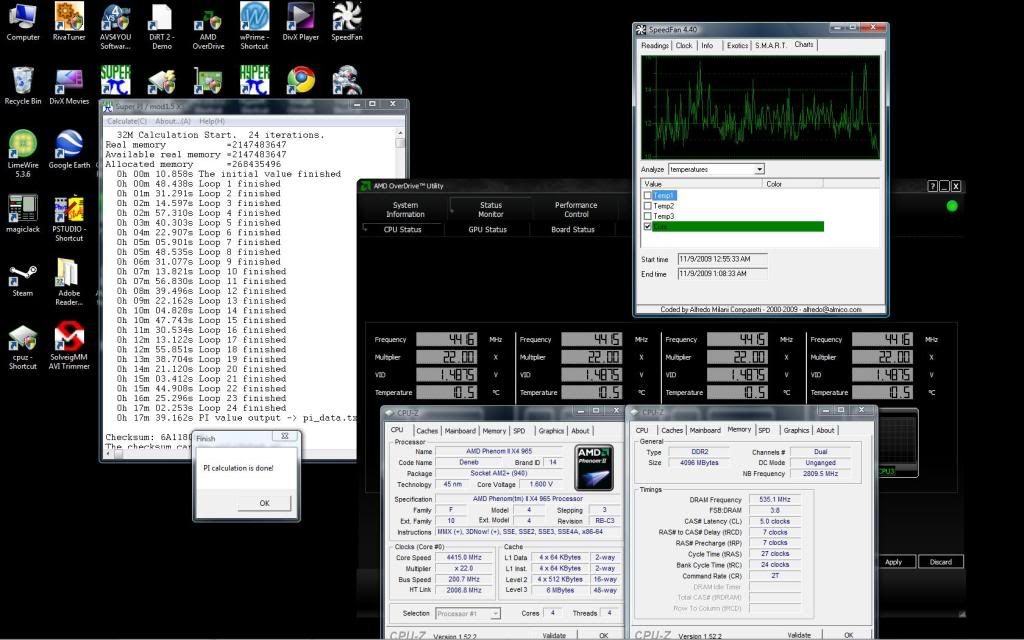The image size is (1024, 640).
Task: Enable the Temp1 checkbox in SpeedFan
Action: click(648, 195)
